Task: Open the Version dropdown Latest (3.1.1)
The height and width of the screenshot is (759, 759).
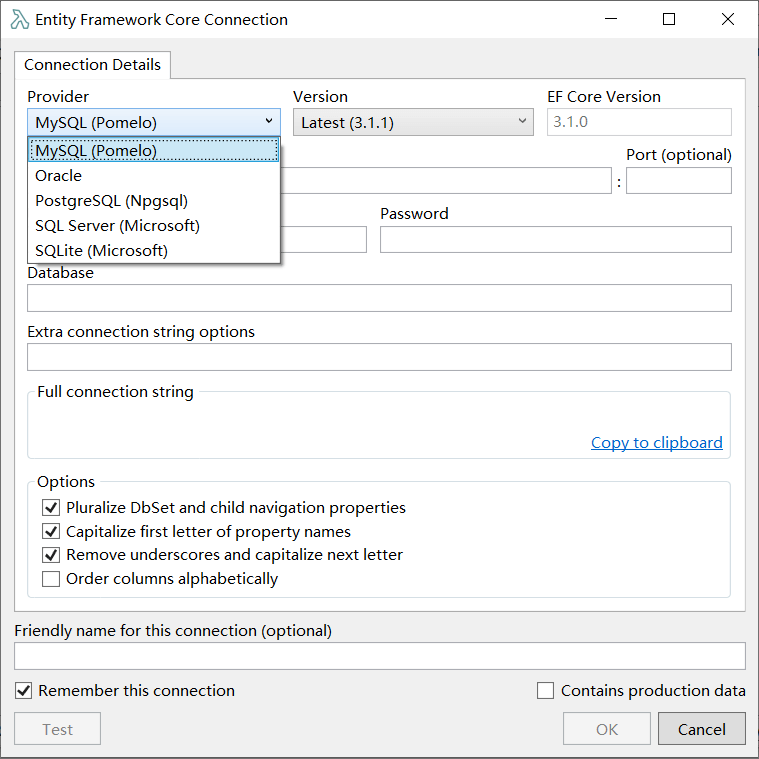Action: 413,122
